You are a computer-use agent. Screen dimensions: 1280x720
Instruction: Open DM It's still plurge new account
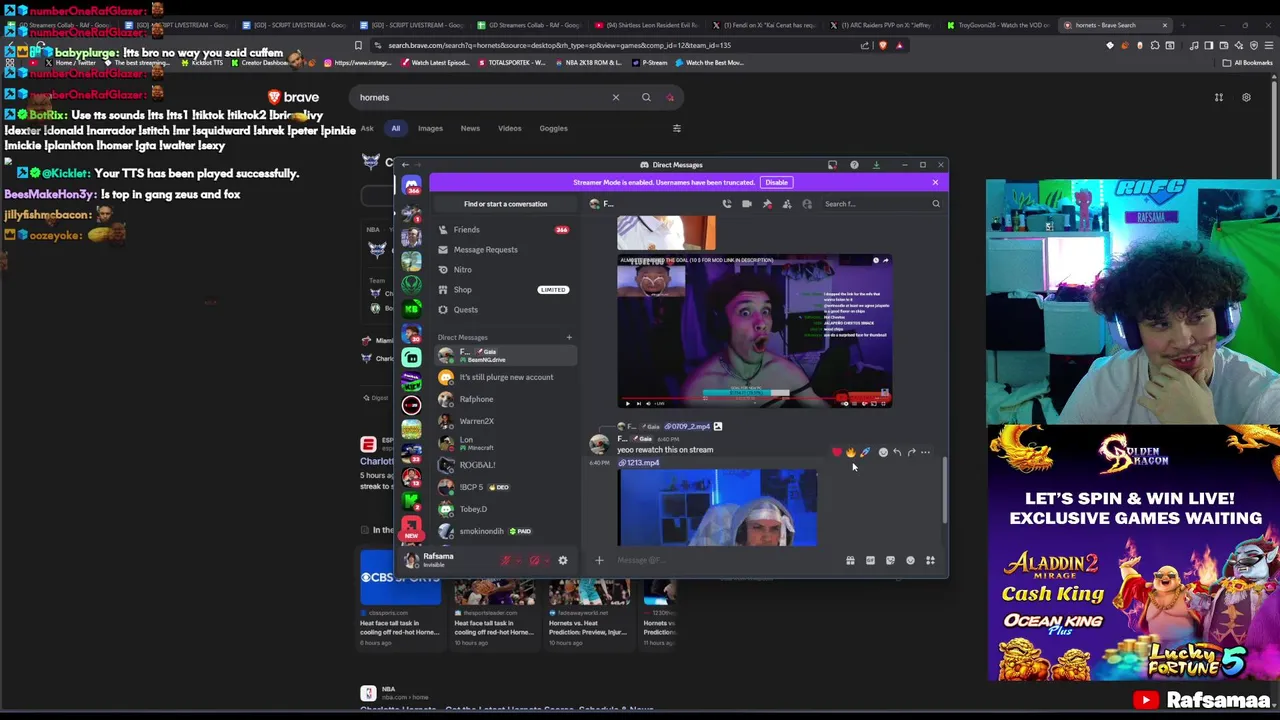click(x=504, y=377)
